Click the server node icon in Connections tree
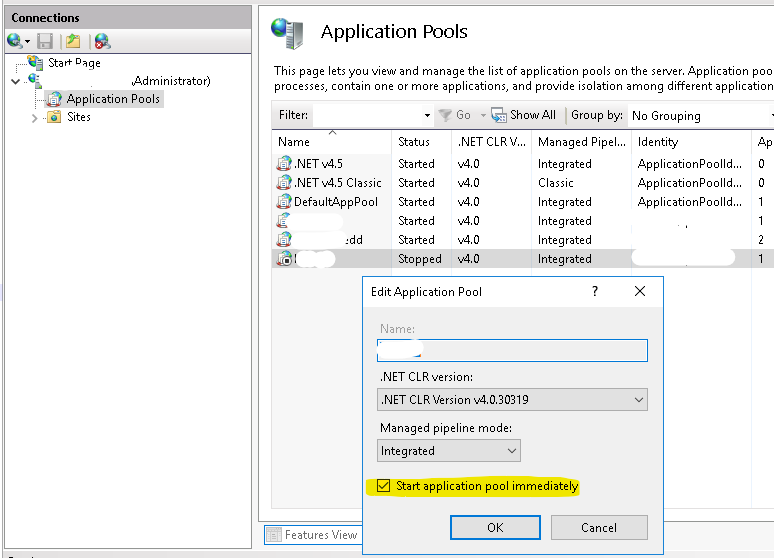This screenshot has width=774, height=558. point(35,80)
